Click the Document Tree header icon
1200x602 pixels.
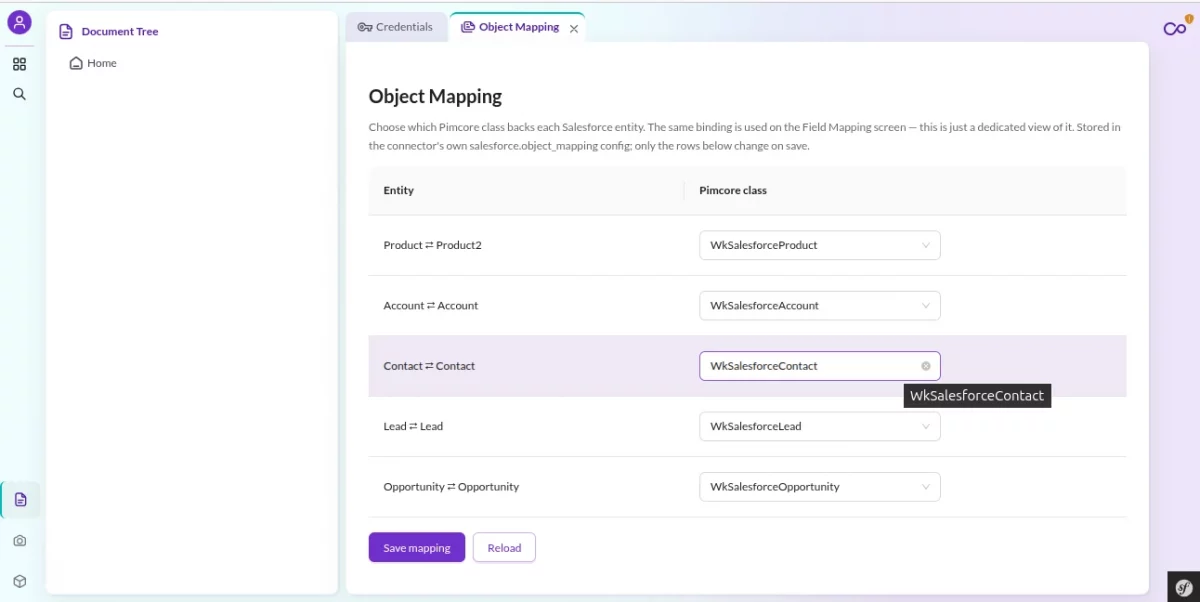66,32
